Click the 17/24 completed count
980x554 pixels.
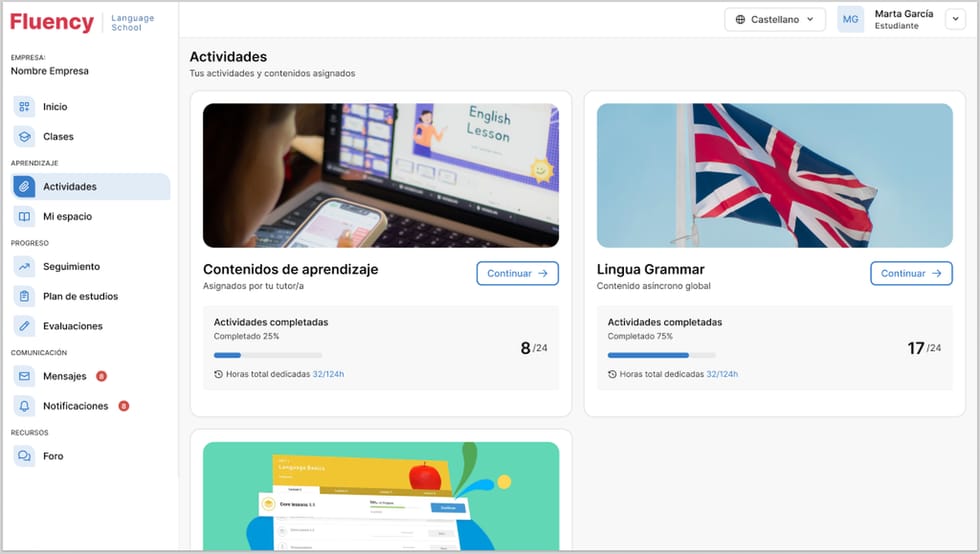tap(924, 348)
